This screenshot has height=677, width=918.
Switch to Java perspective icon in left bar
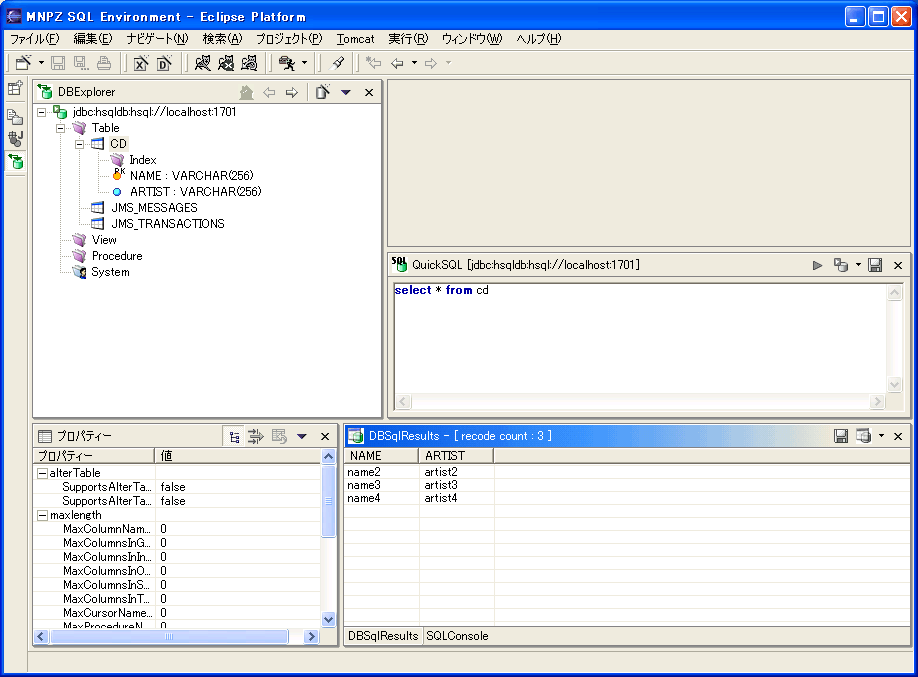point(15,139)
